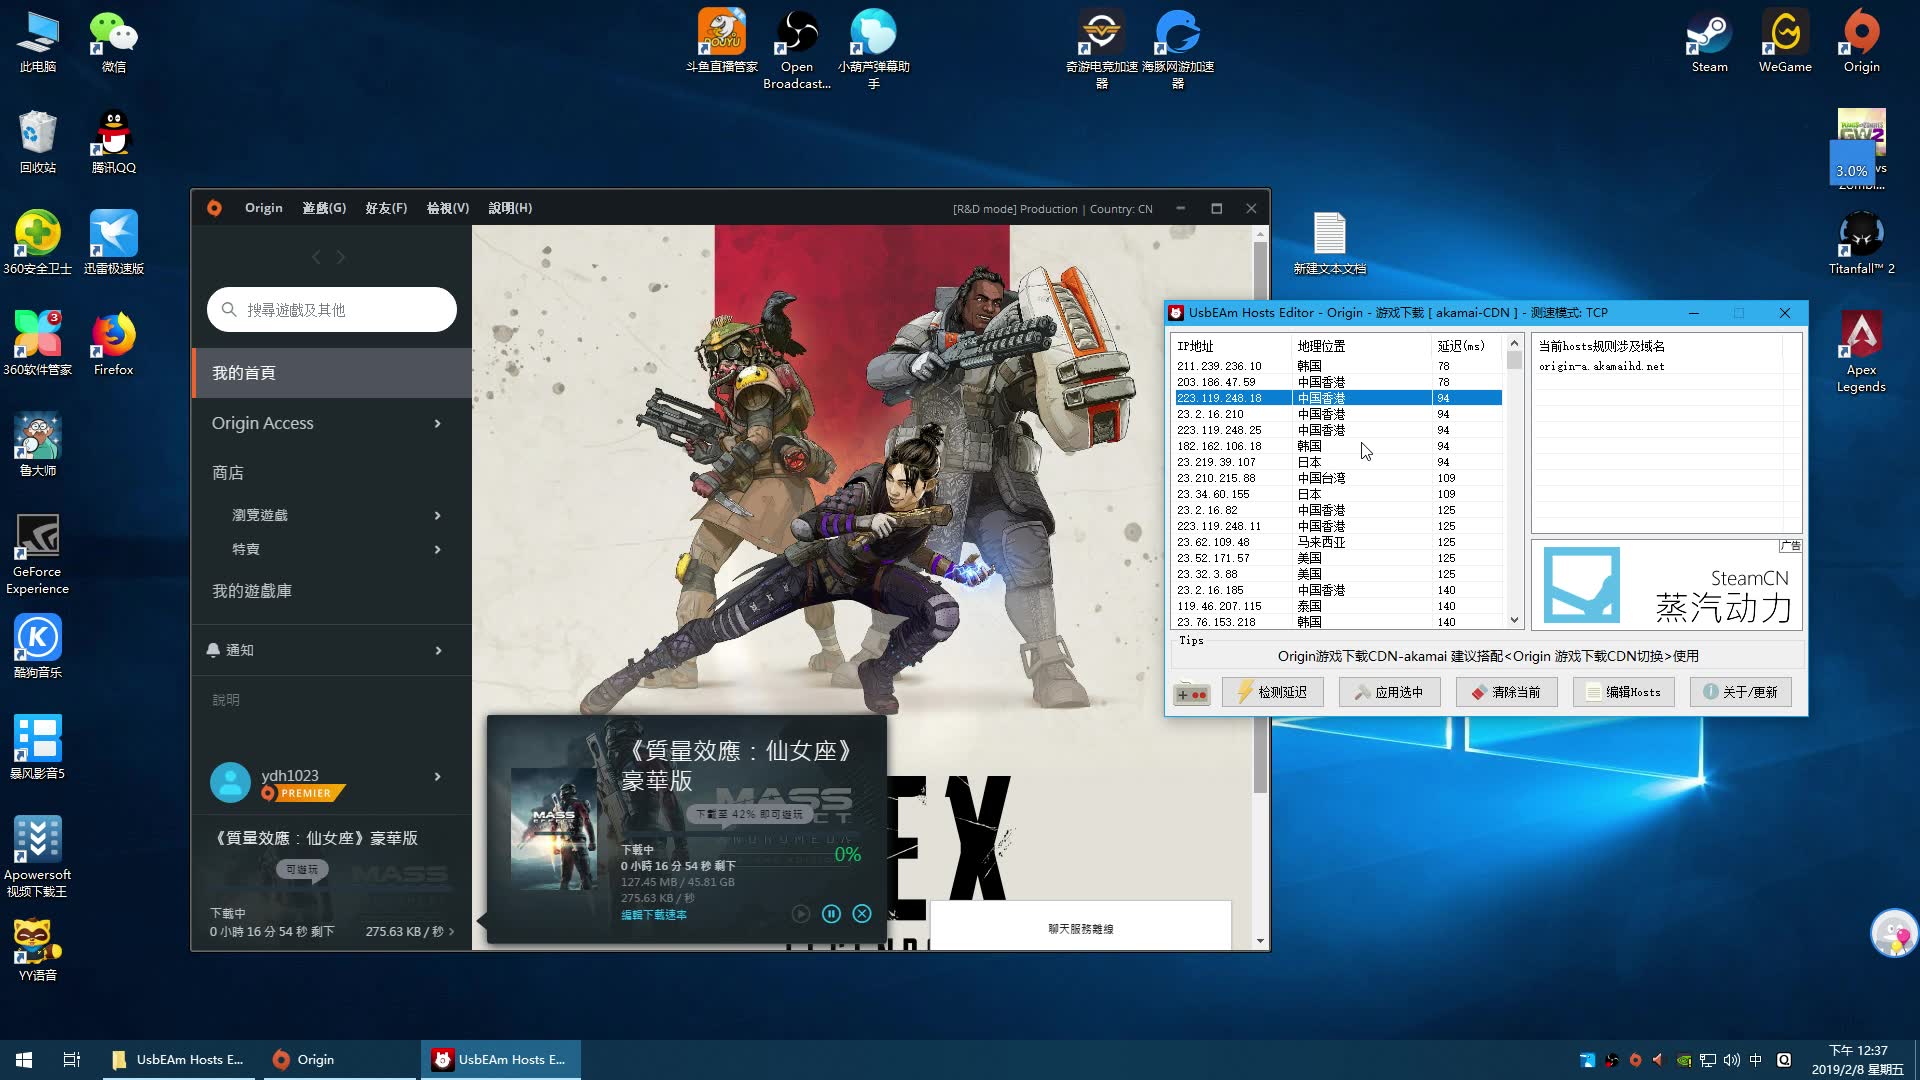Open the 新建文本文档 file icon
The height and width of the screenshot is (1080, 1920).
pyautogui.click(x=1329, y=243)
